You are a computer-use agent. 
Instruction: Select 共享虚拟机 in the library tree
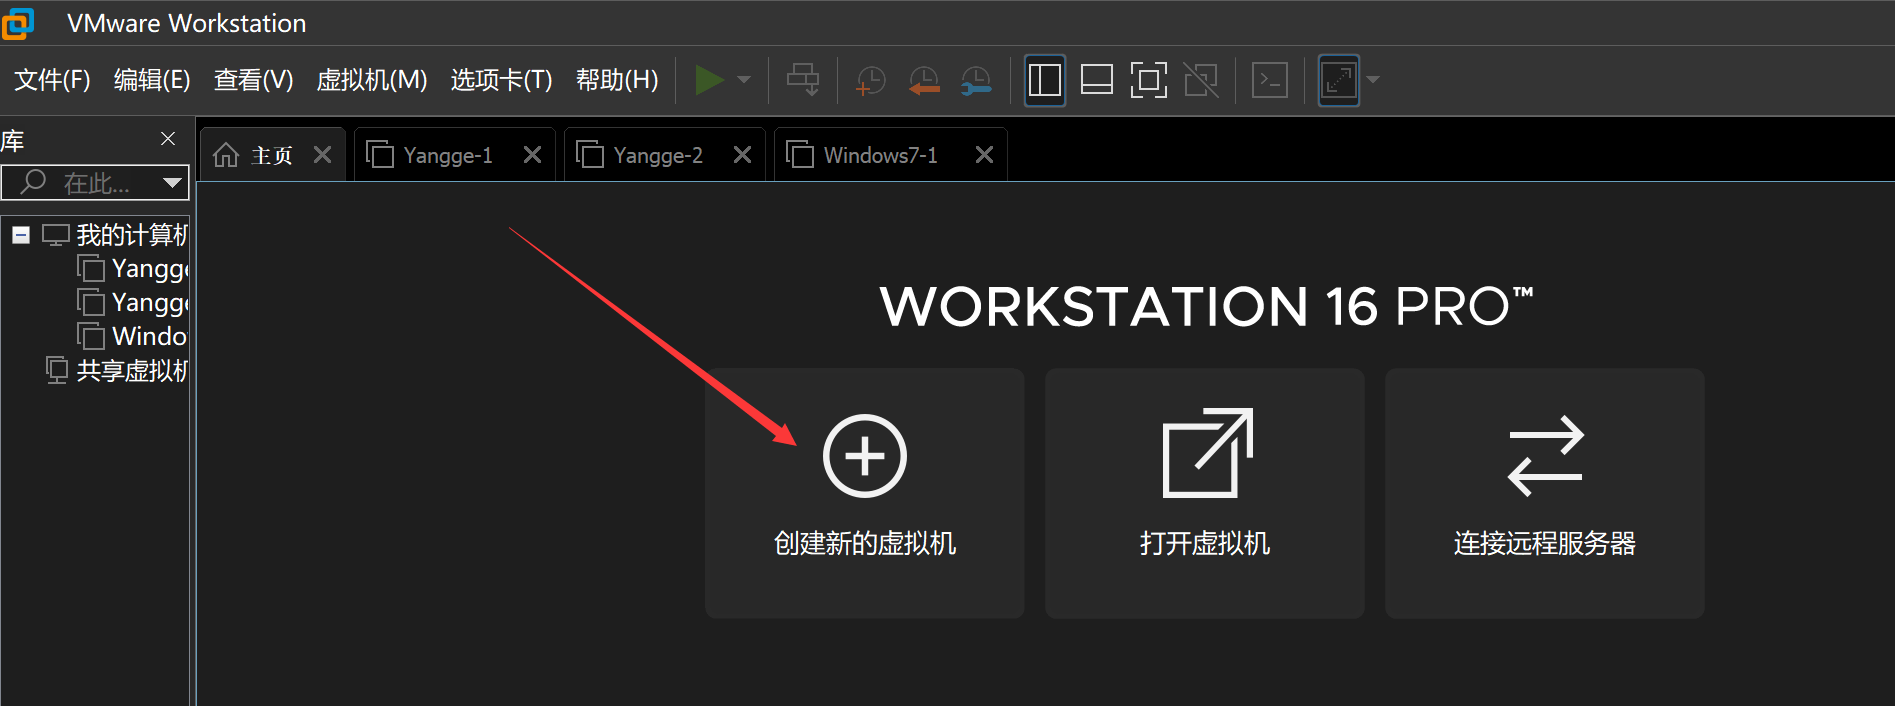(x=132, y=371)
